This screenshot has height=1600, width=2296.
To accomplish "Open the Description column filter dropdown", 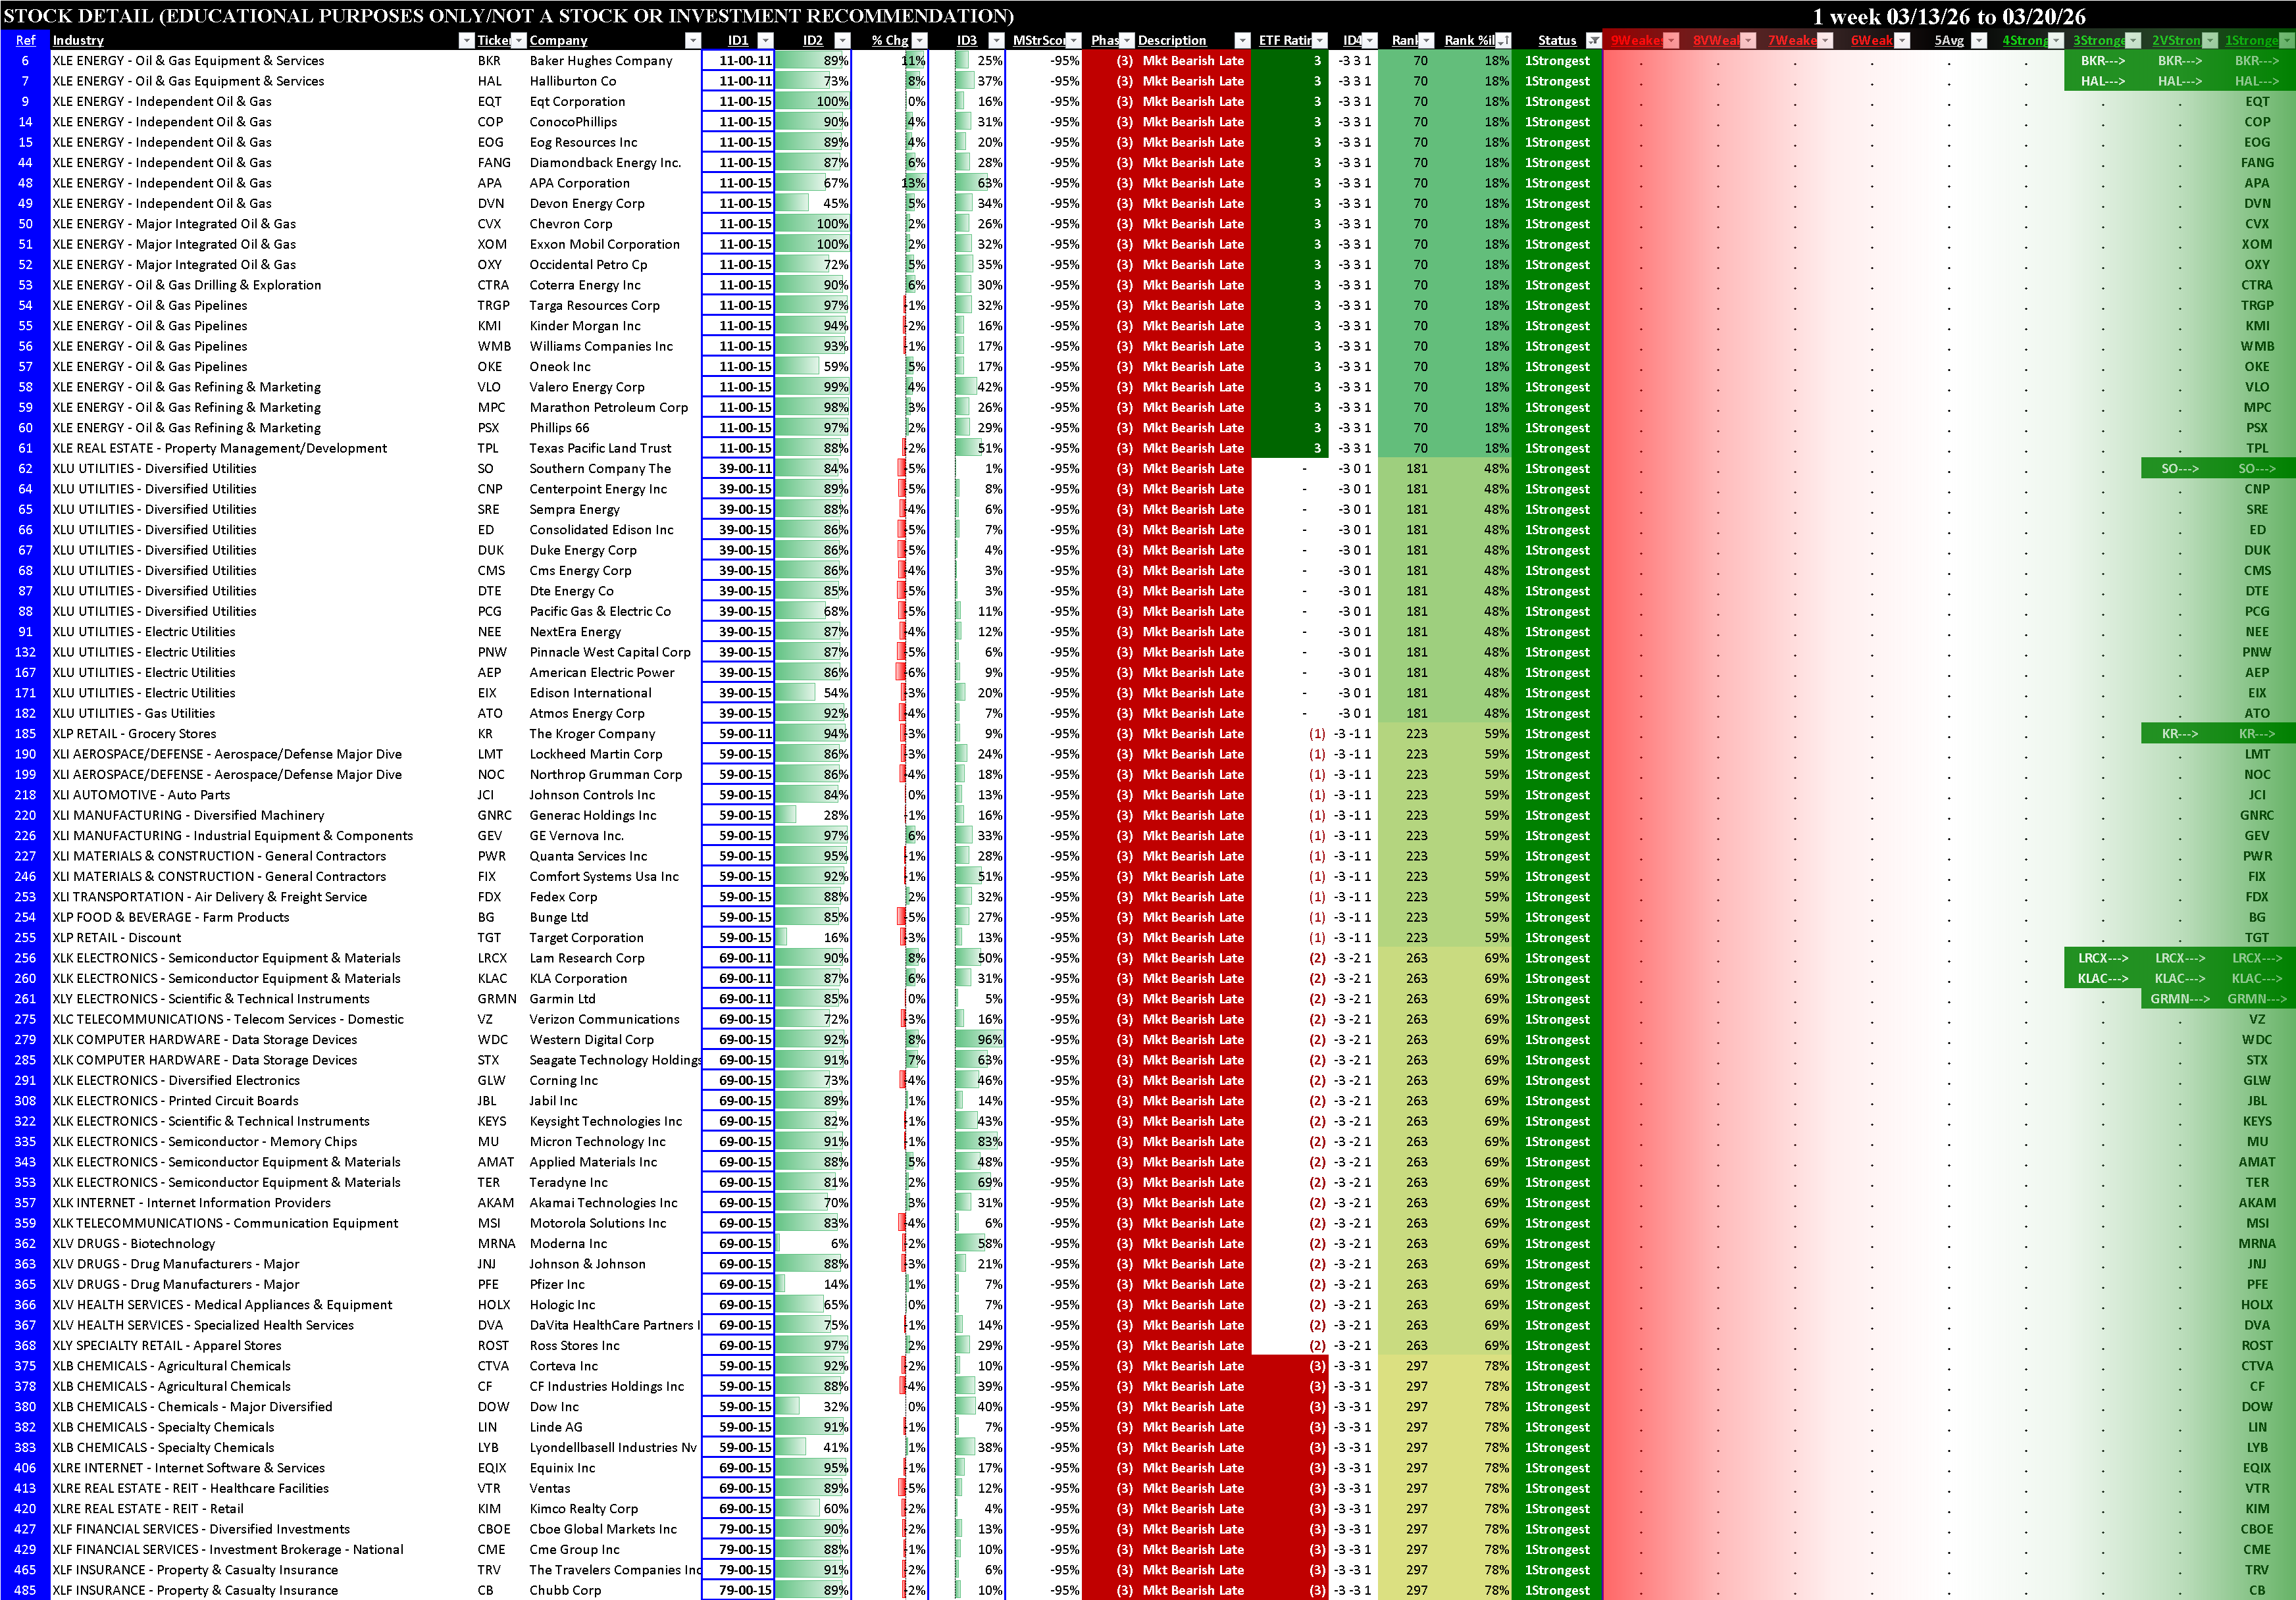I will pos(1242,41).
